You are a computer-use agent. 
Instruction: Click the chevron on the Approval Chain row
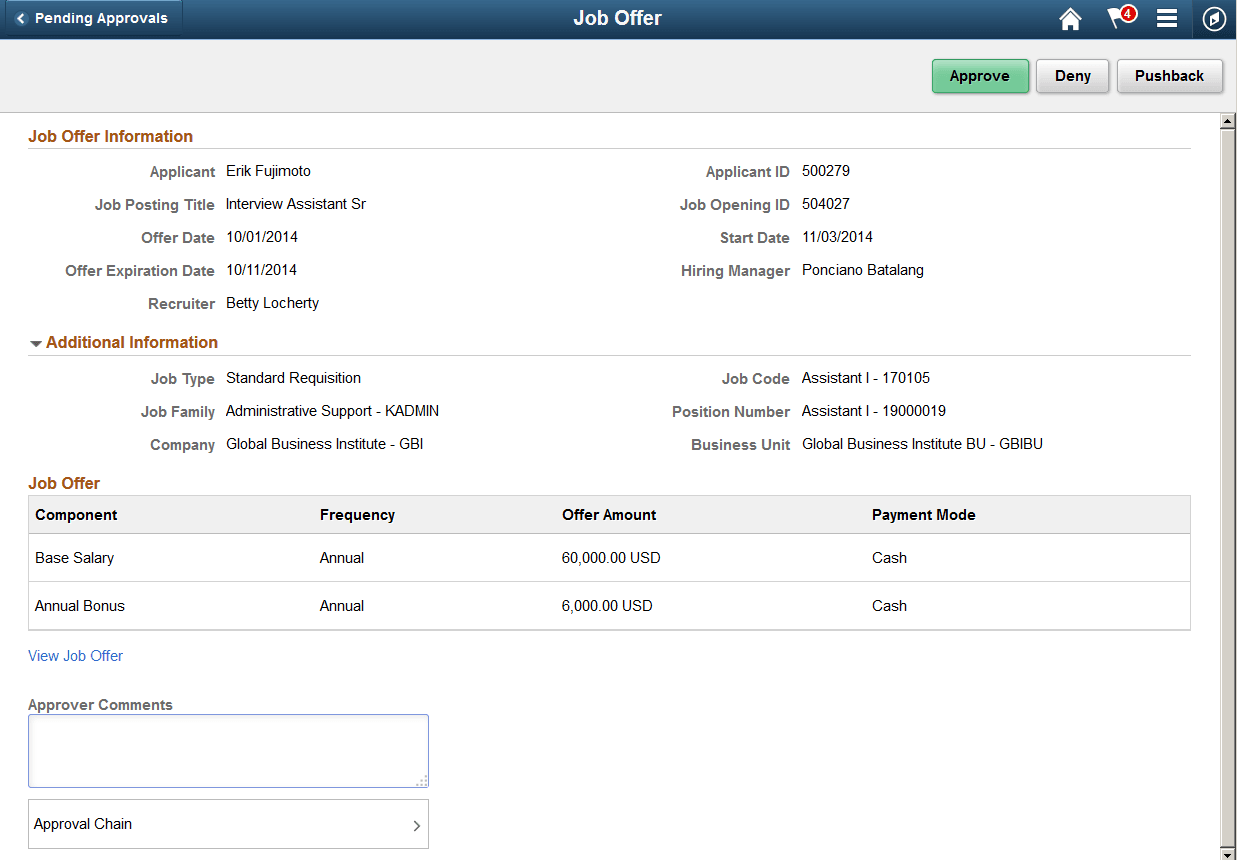click(417, 824)
